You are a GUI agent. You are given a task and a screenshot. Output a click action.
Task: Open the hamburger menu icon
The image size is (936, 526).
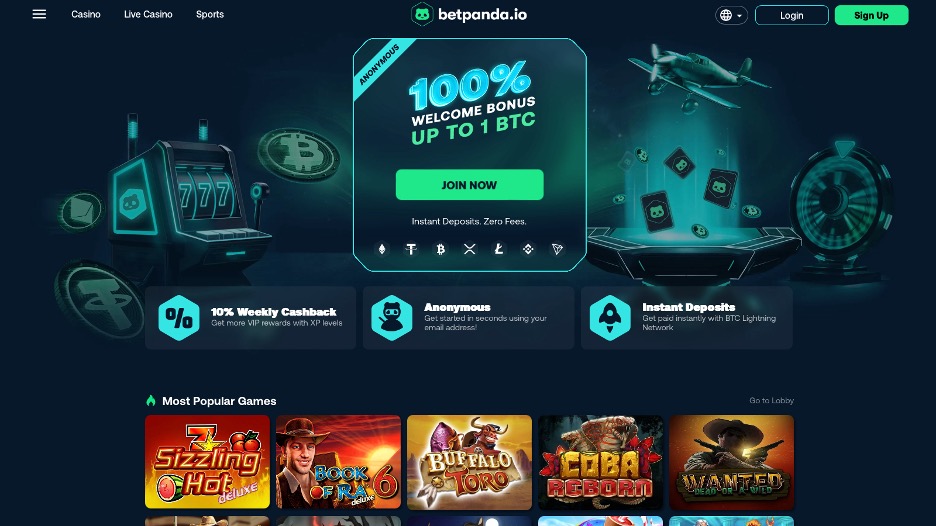coord(39,14)
